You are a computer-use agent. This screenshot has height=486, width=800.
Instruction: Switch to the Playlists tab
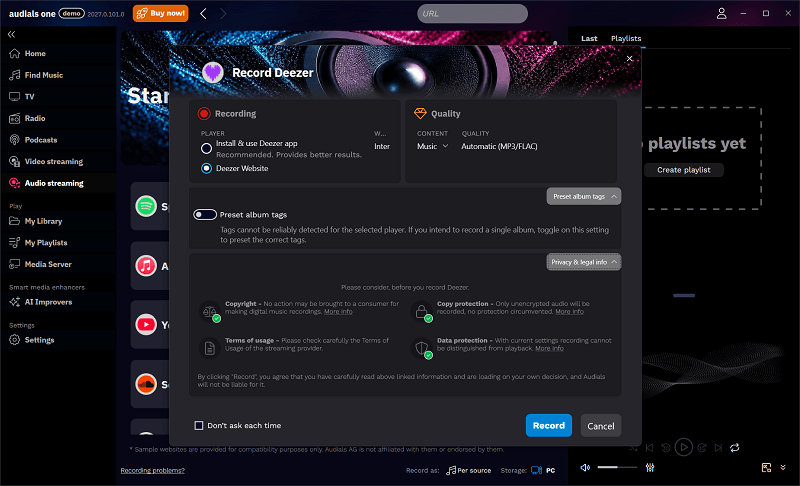pos(626,38)
